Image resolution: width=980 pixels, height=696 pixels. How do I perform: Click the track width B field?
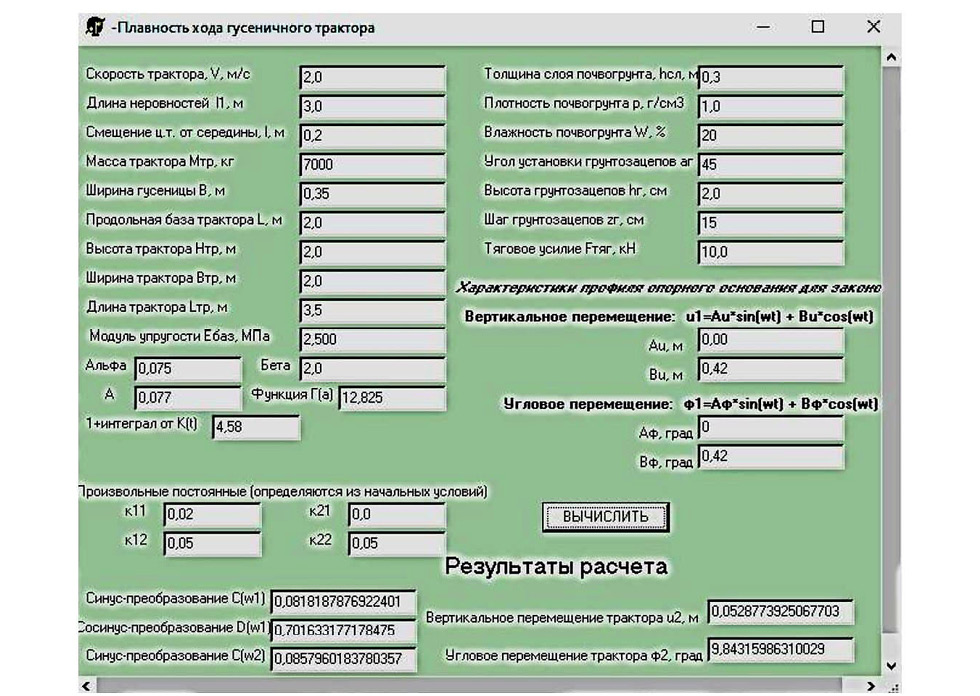click(371, 193)
